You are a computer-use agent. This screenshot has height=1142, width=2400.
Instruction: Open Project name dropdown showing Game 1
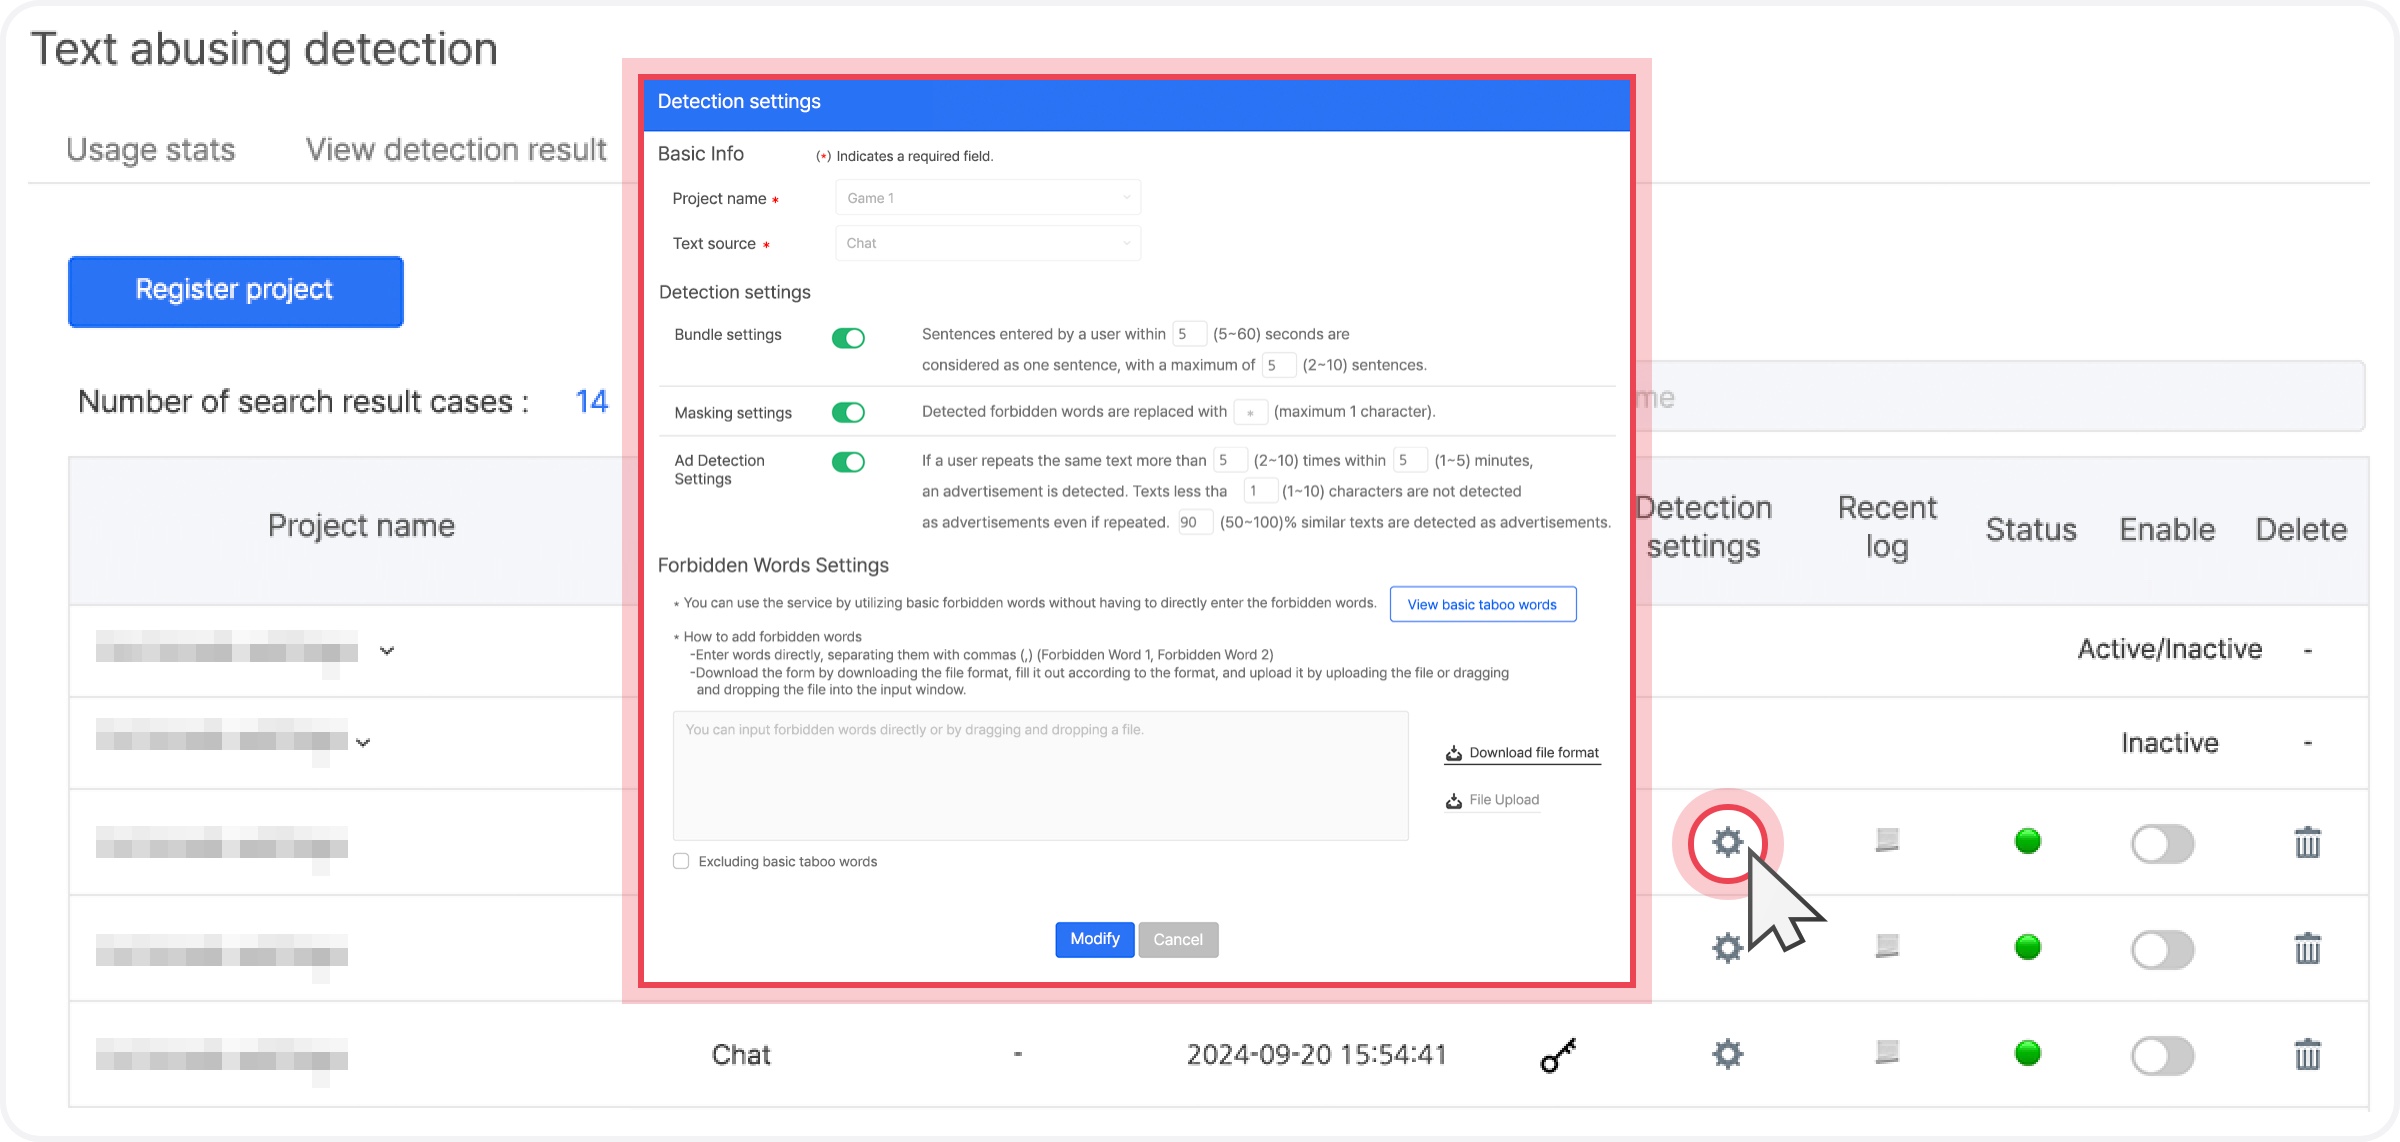point(987,198)
